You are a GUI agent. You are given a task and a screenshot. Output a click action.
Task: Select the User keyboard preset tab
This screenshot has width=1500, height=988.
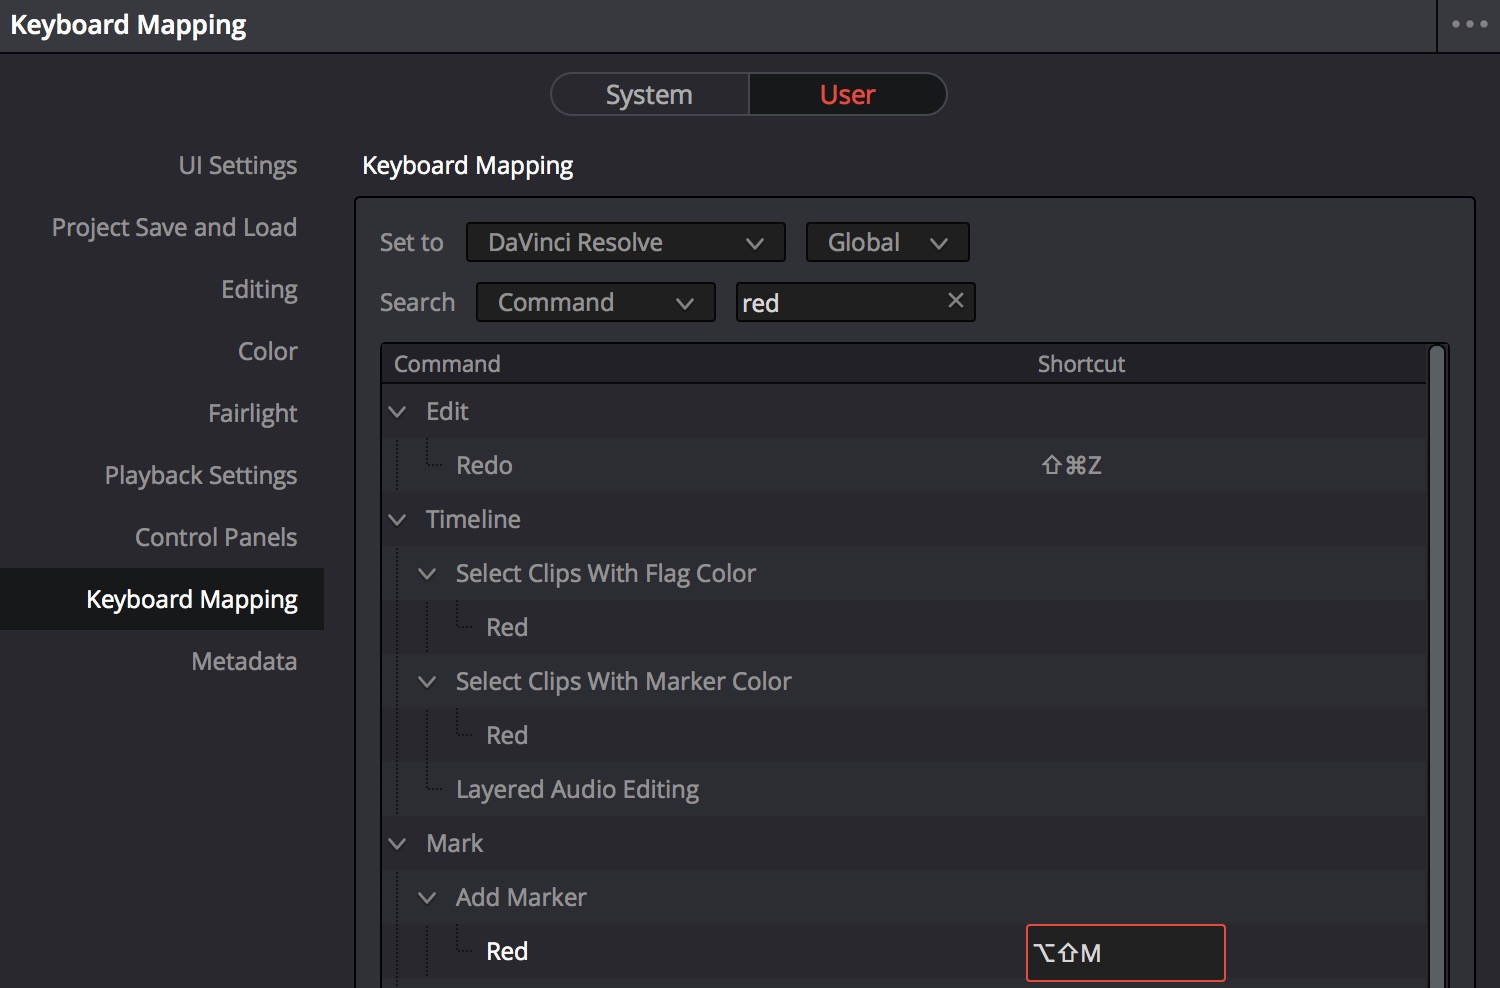847,94
